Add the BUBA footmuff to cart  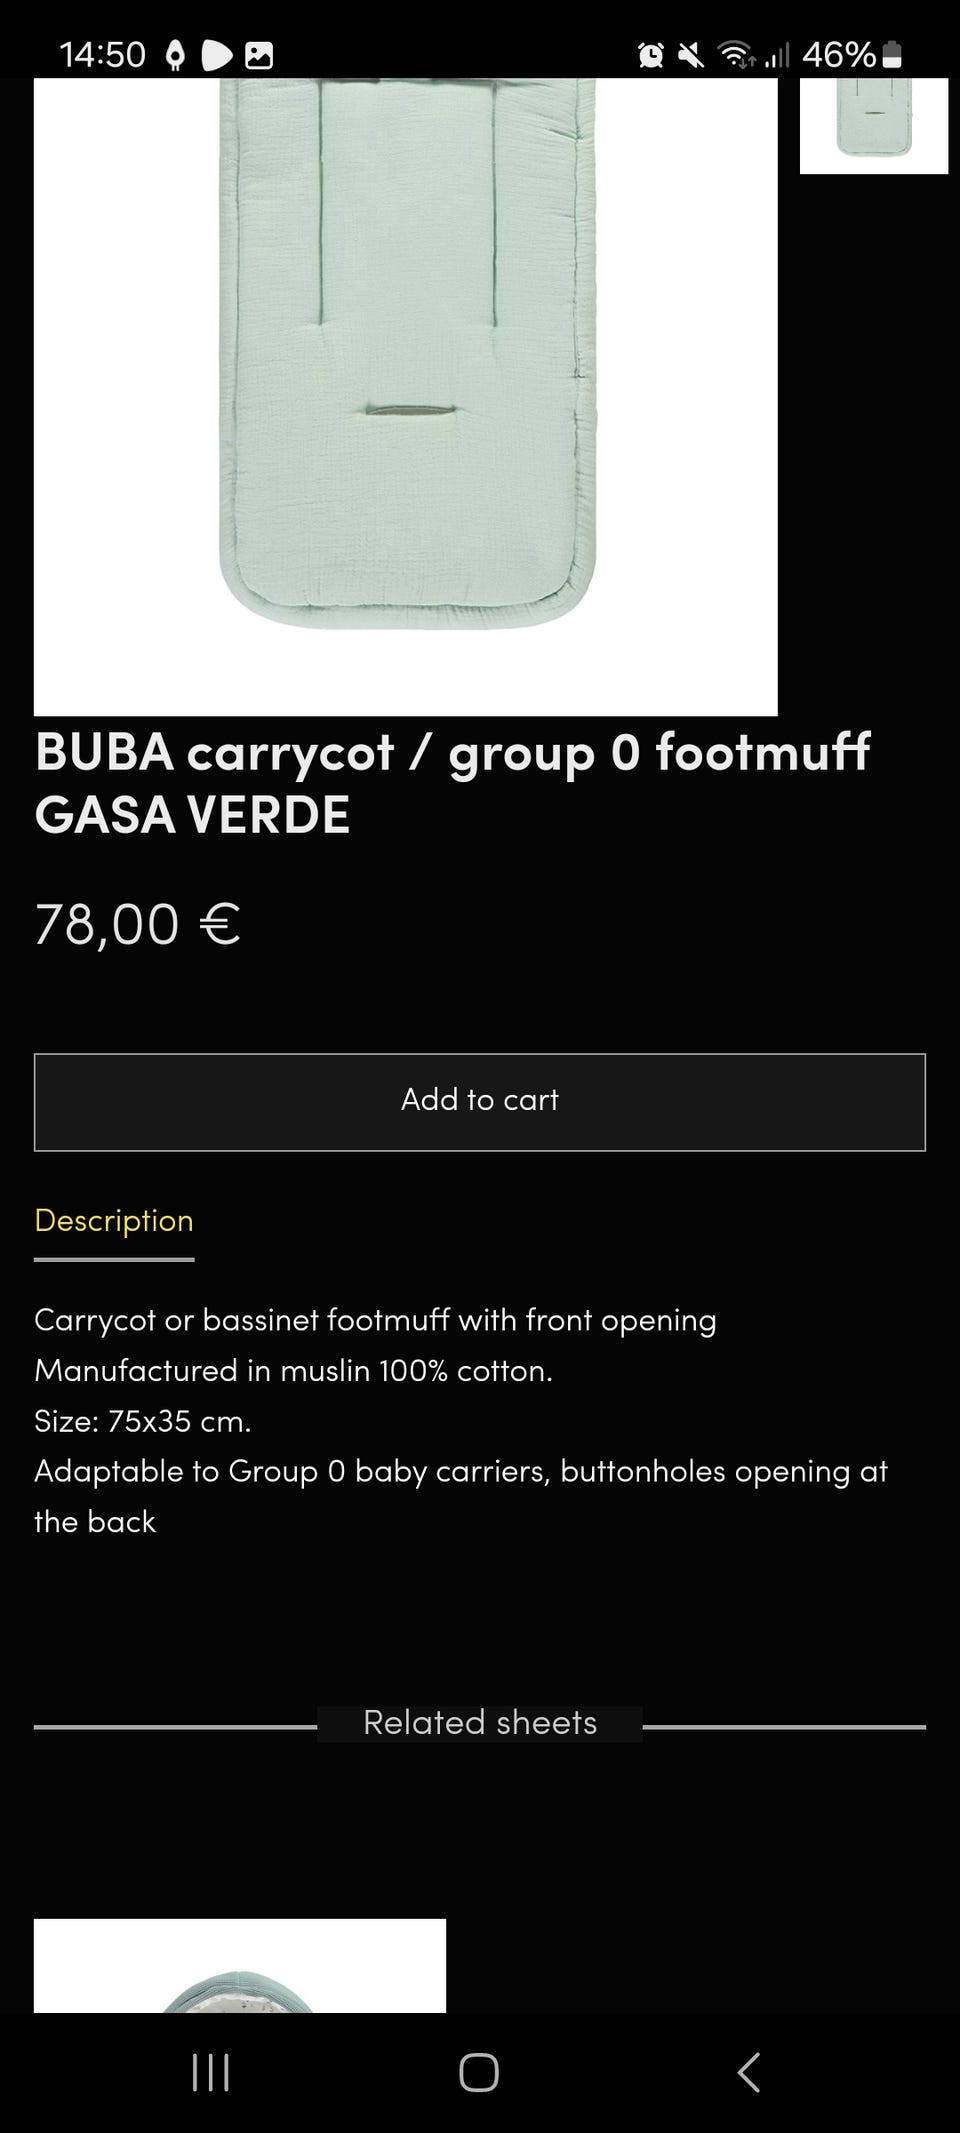480,1101
